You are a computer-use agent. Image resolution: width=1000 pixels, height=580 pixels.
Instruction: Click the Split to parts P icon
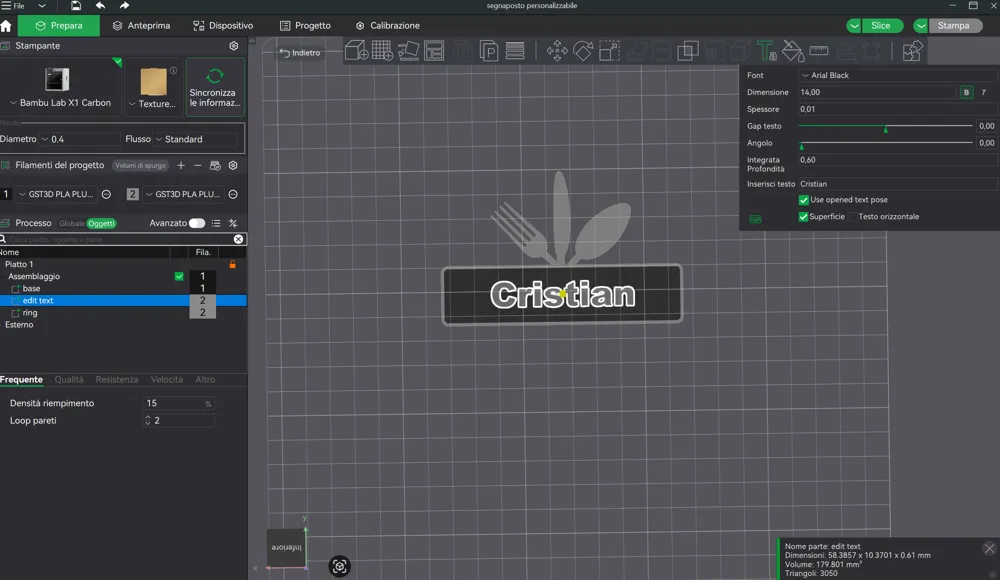click(489, 50)
